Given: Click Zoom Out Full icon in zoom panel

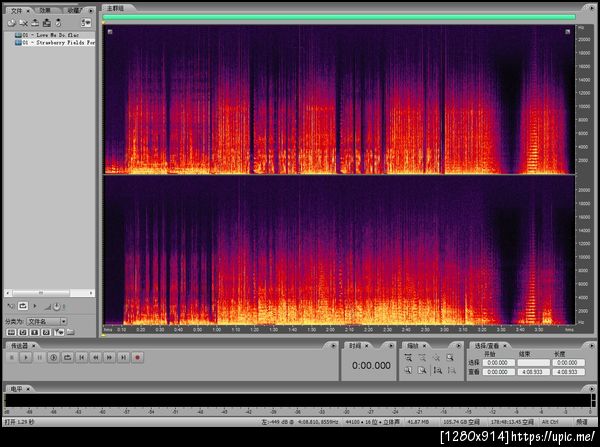Looking at the screenshot, I should pyautogui.click(x=436, y=358).
